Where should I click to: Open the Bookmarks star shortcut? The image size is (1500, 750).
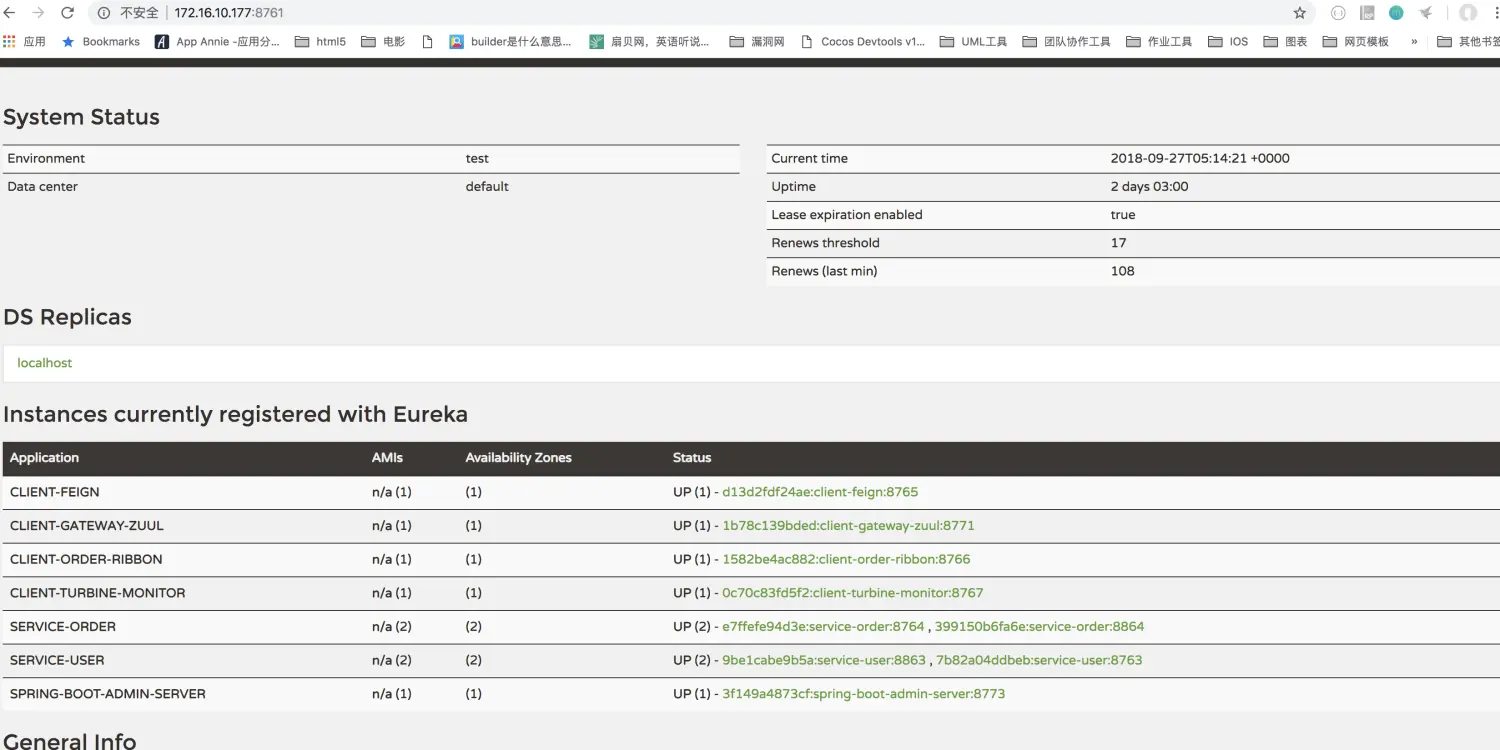(101, 42)
